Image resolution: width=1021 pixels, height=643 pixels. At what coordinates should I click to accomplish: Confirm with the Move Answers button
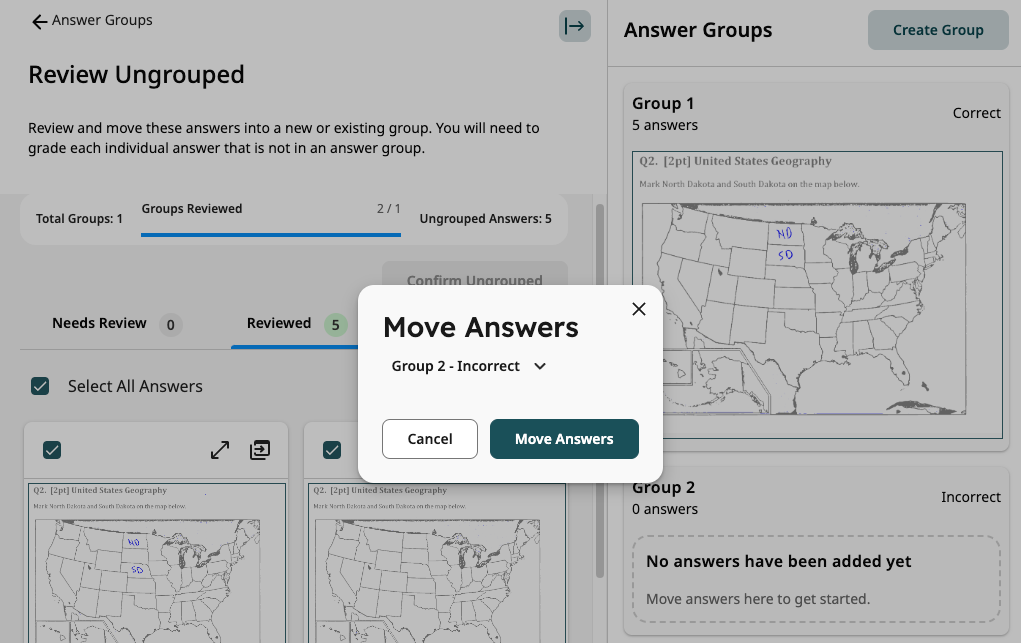pyautogui.click(x=564, y=439)
